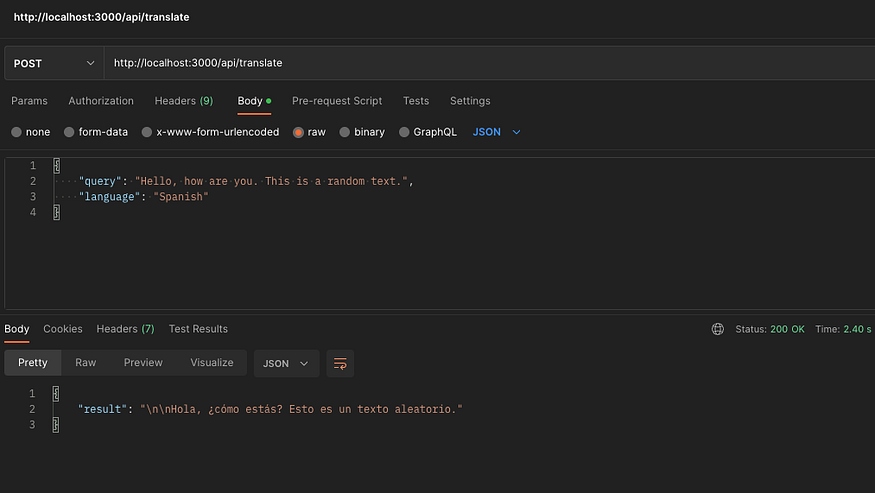Screen dimensions: 875x493
Task: Select the binary body radio button
Action: tap(345, 132)
